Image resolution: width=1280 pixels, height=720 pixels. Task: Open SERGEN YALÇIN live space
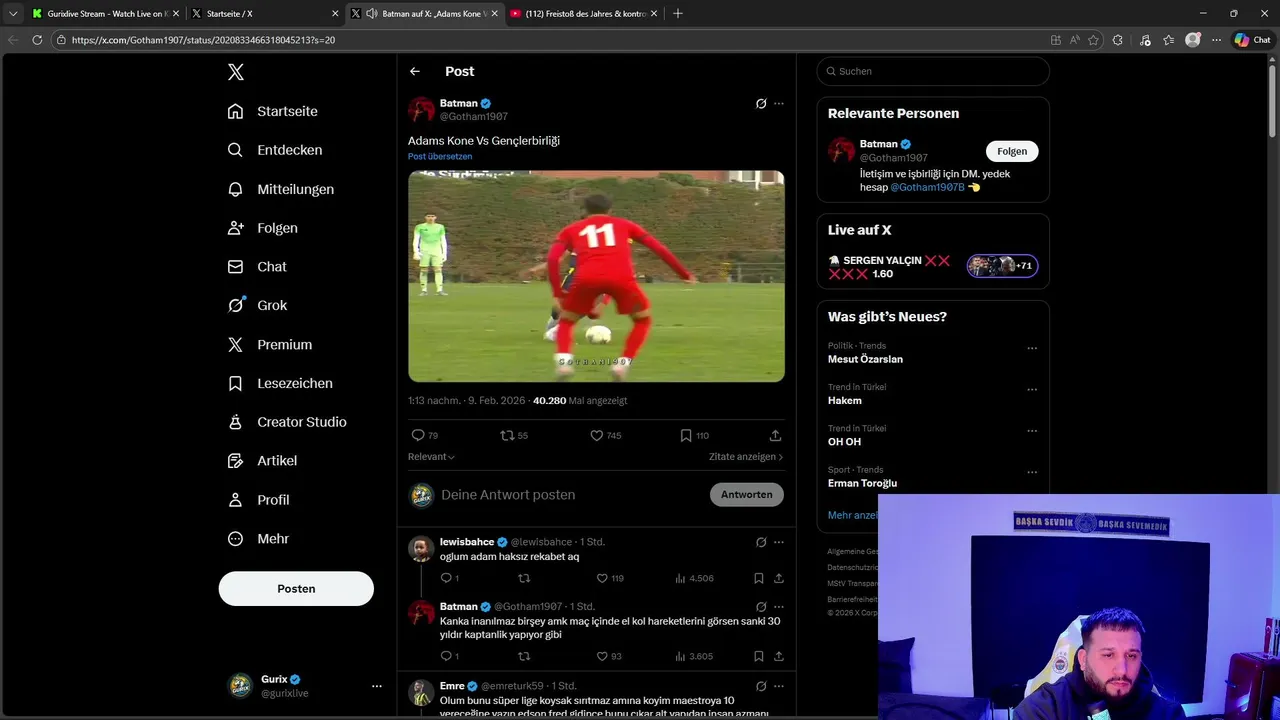click(933, 266)
